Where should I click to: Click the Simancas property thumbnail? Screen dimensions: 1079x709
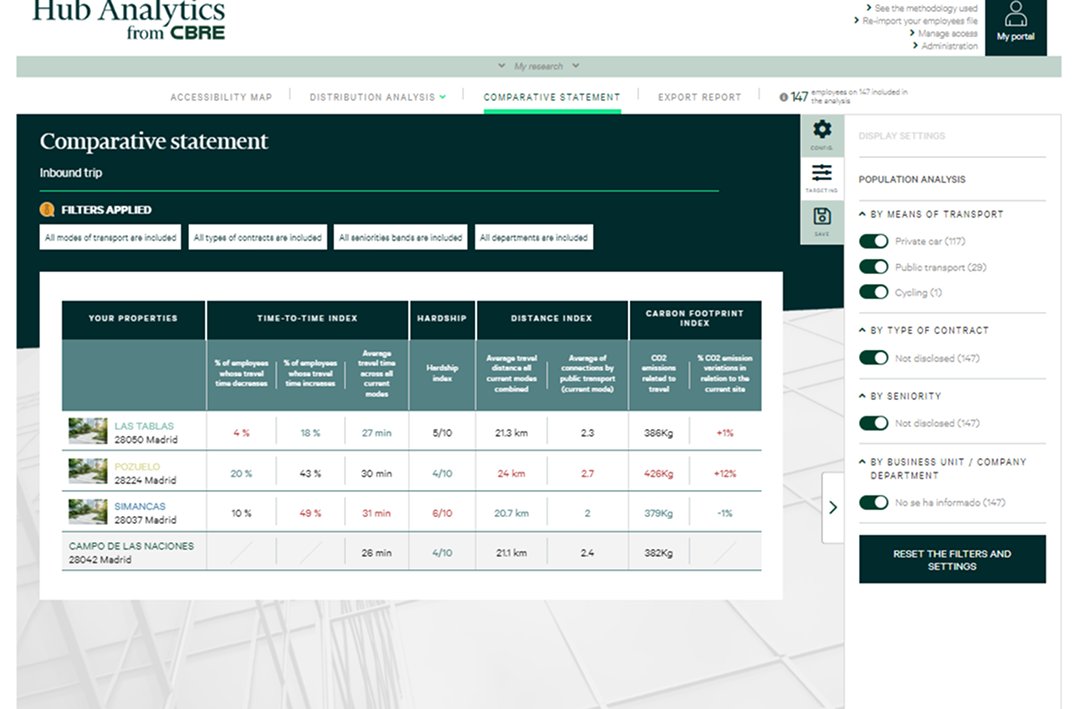[x=87, y=511]
